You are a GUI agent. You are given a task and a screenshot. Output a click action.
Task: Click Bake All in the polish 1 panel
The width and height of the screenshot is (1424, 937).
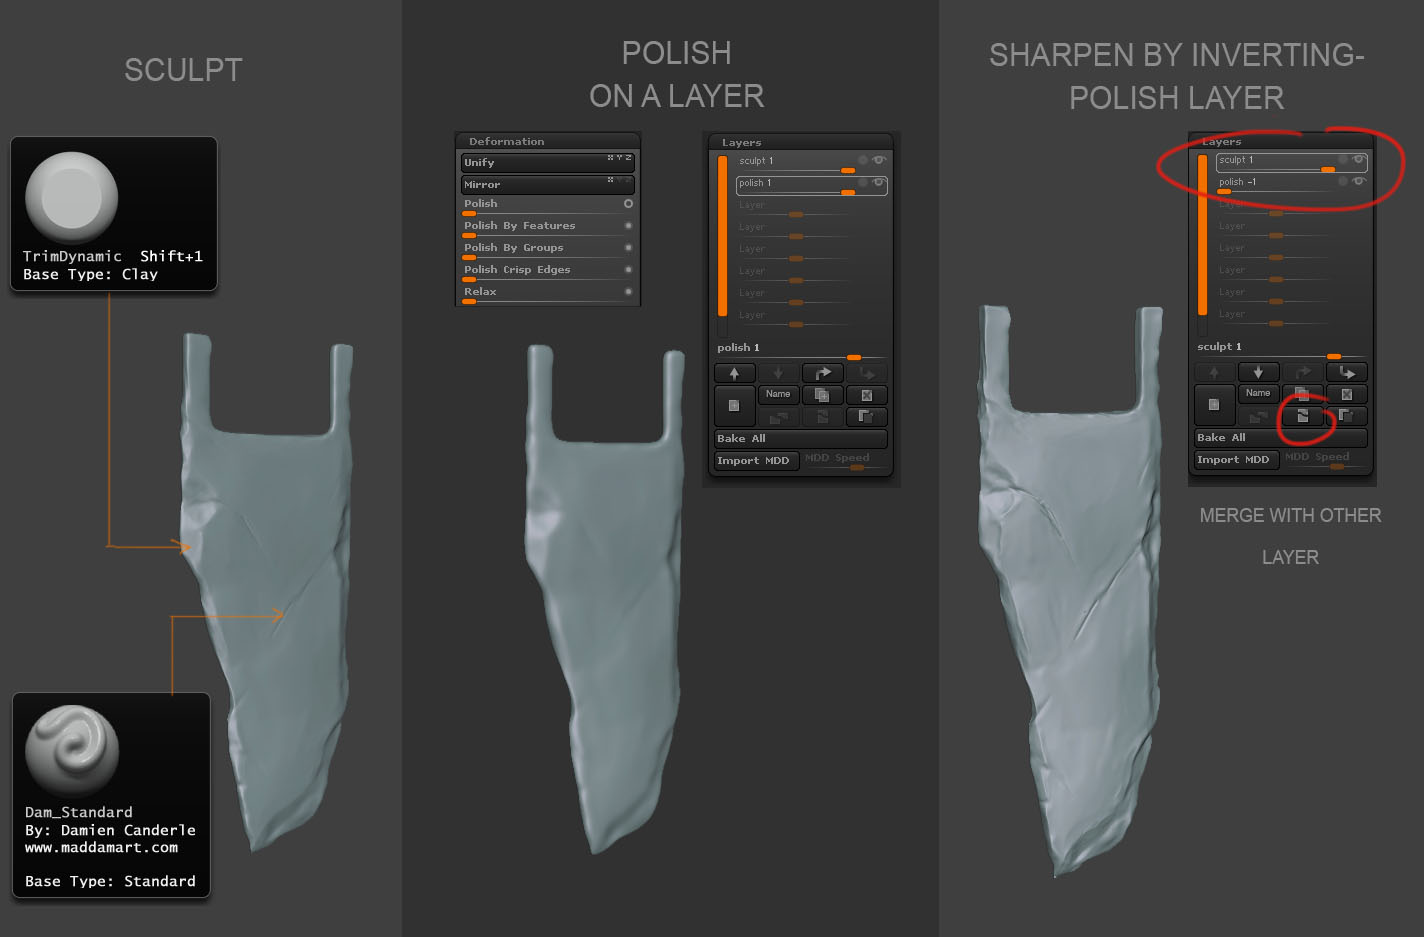(x=800, y=439)
